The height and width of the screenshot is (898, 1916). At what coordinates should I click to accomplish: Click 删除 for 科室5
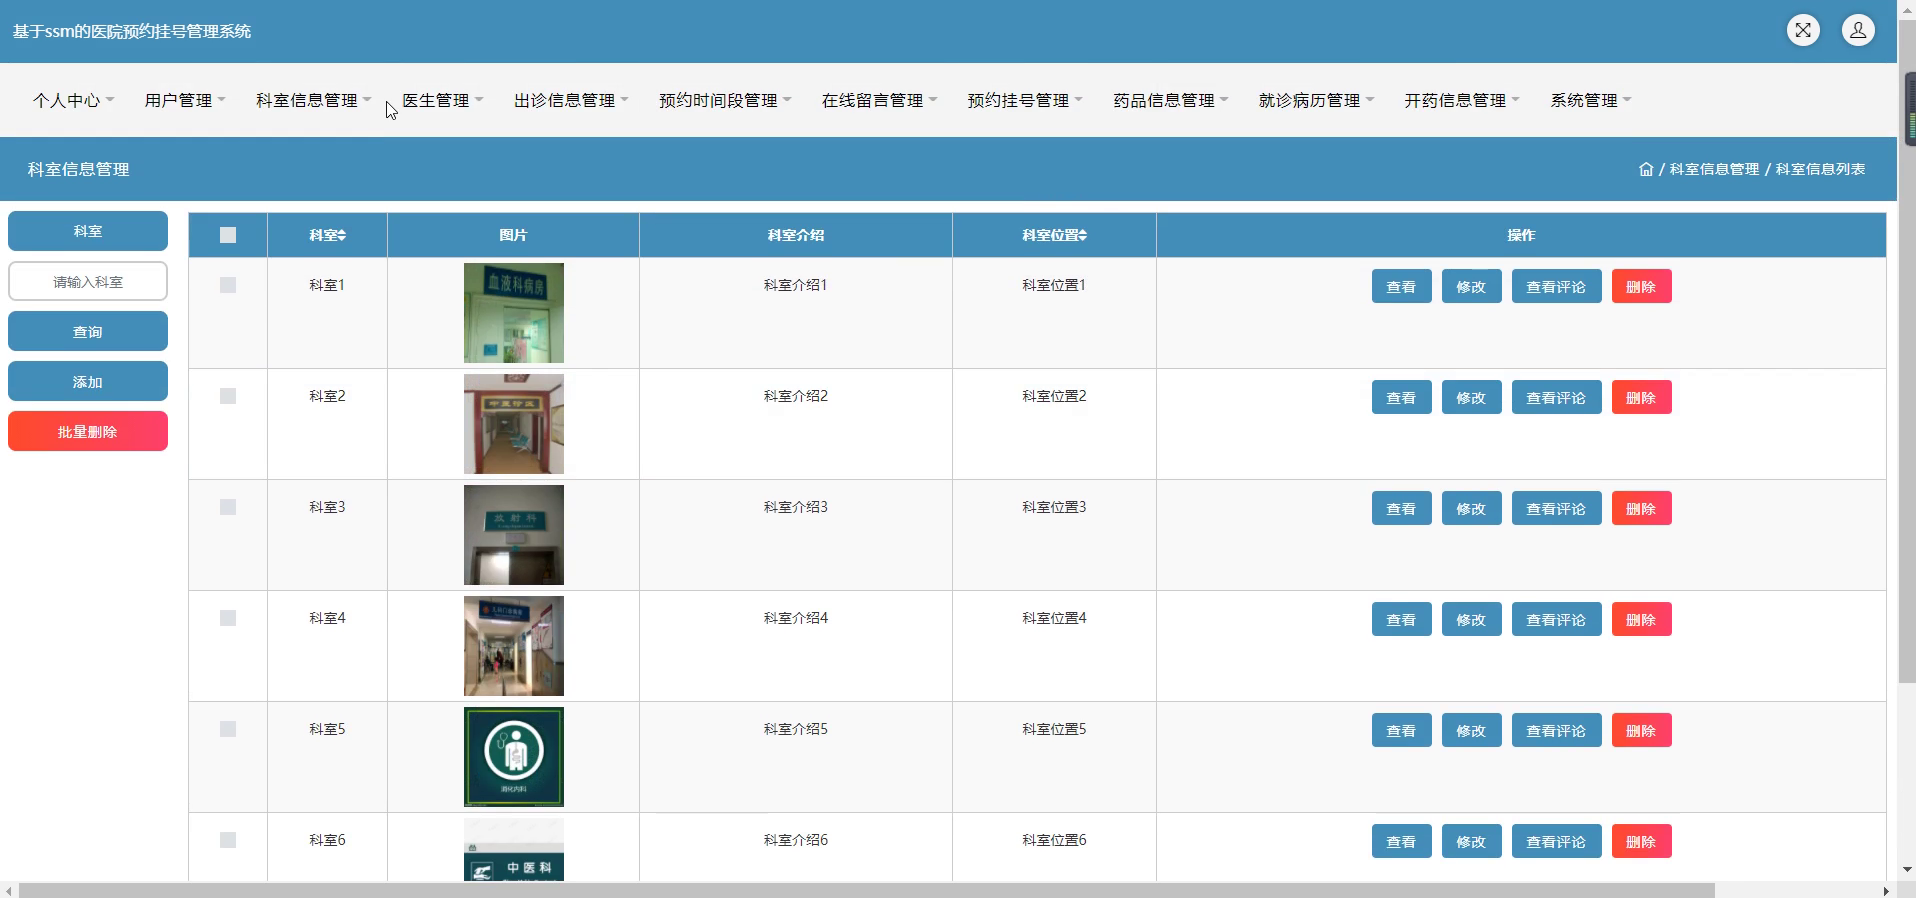(1641, 730)
